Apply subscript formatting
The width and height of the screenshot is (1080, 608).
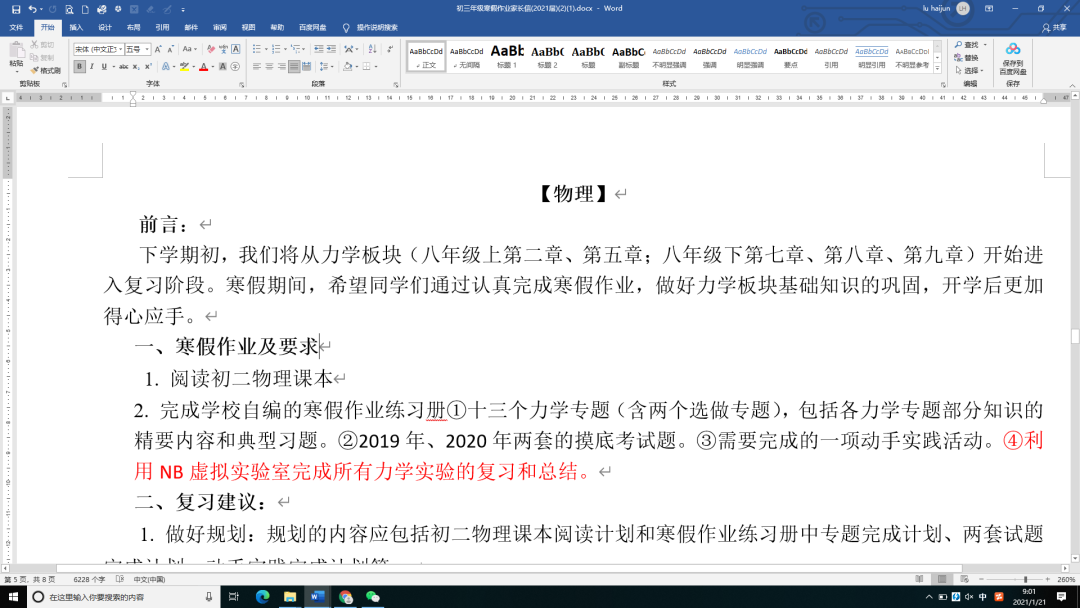[136, 67]
